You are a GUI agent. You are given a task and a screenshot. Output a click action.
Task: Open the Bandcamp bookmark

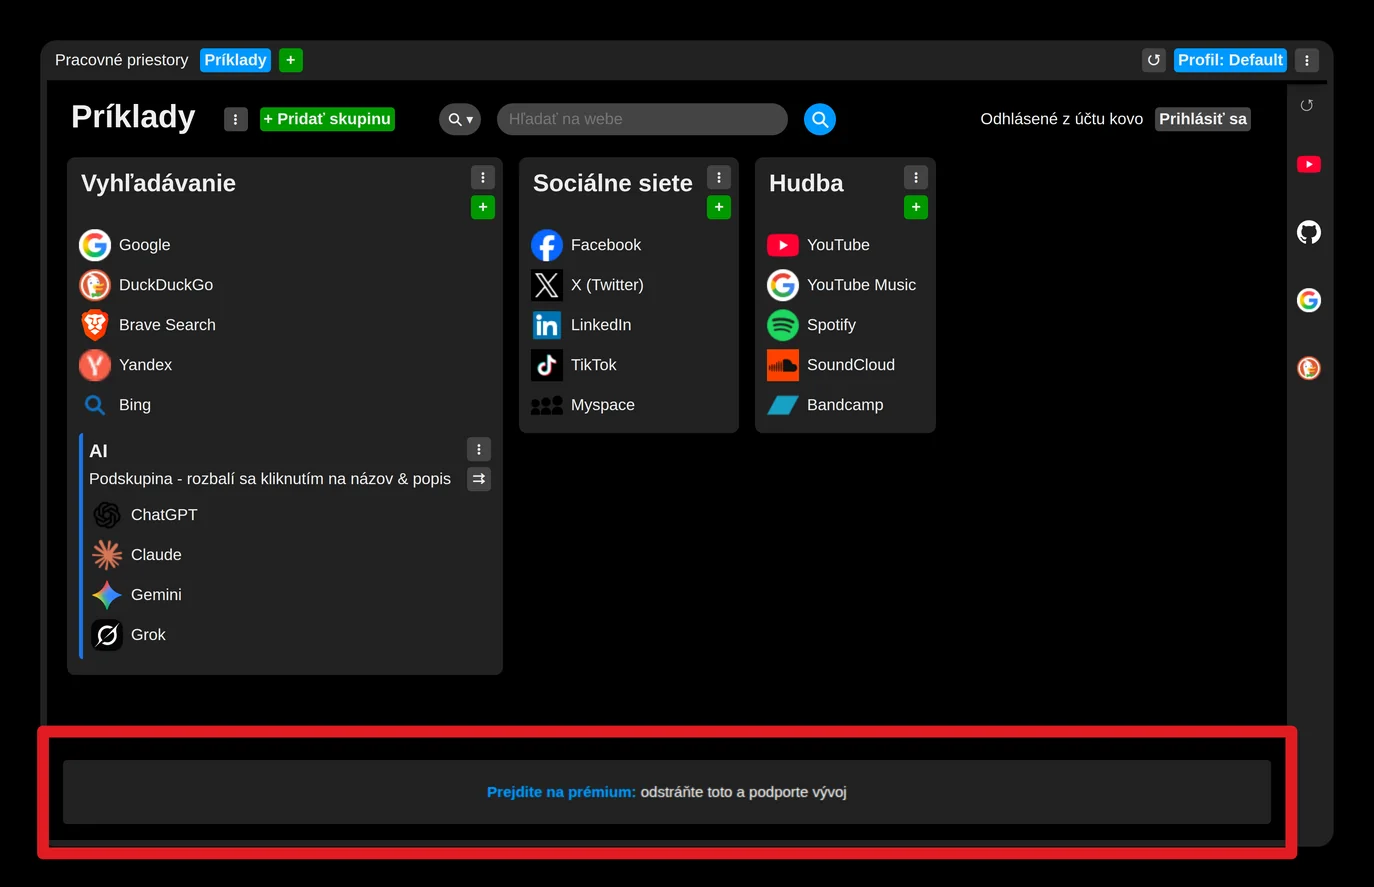(826, 405)
